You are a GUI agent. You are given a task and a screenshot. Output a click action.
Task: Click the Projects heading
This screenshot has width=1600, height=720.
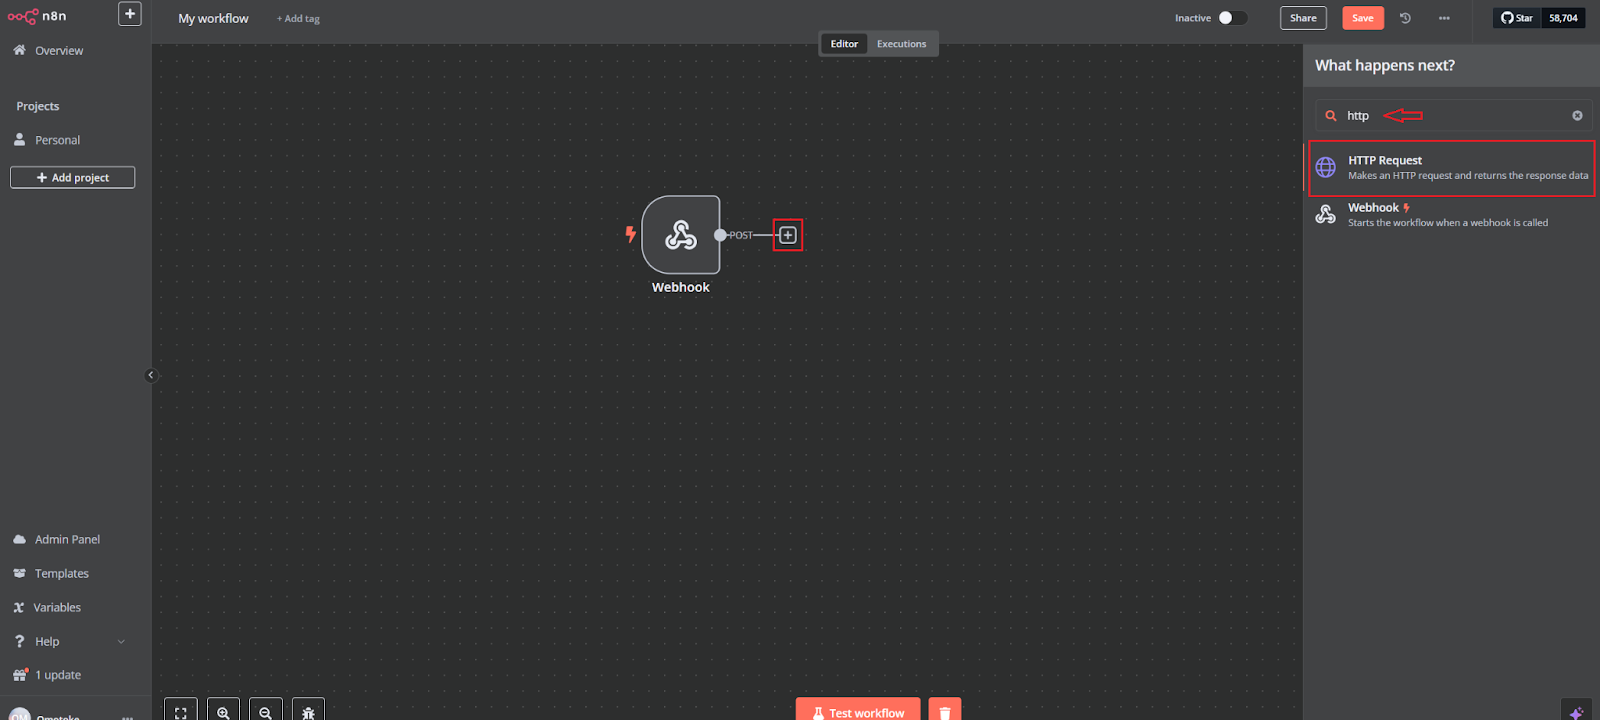(38, 106)
